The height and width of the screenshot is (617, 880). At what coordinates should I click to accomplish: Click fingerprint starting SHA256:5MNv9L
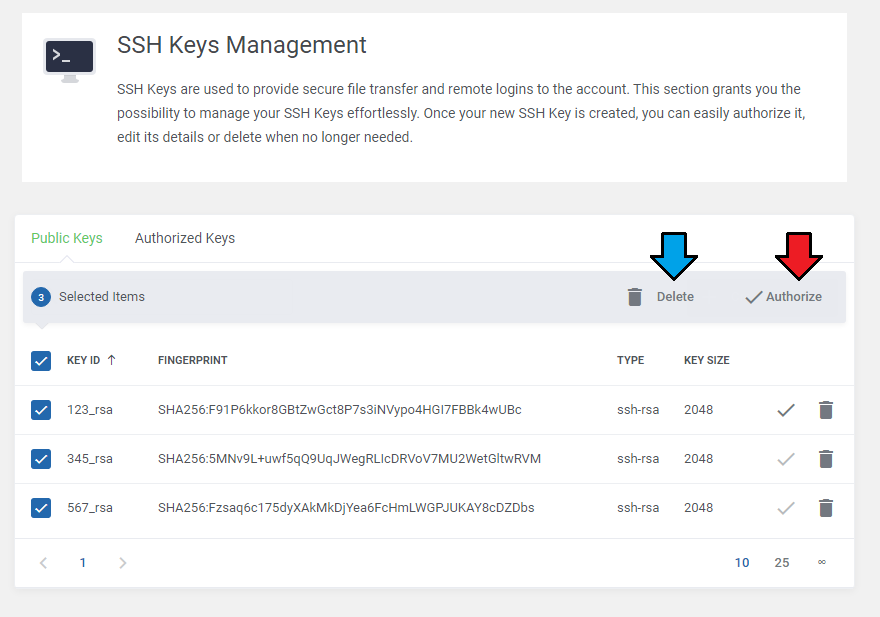[349, 459]
